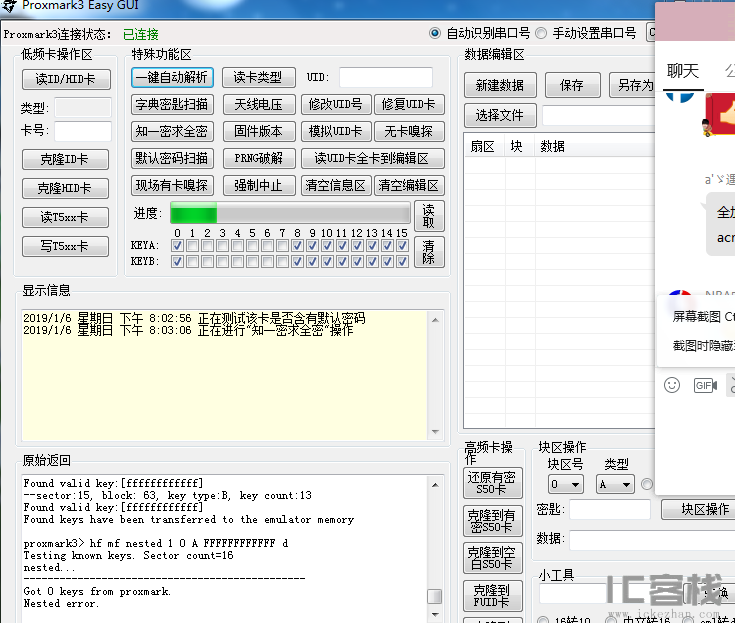
Task: Click 字典密匙扫描 button
Action: click(172, 104)
